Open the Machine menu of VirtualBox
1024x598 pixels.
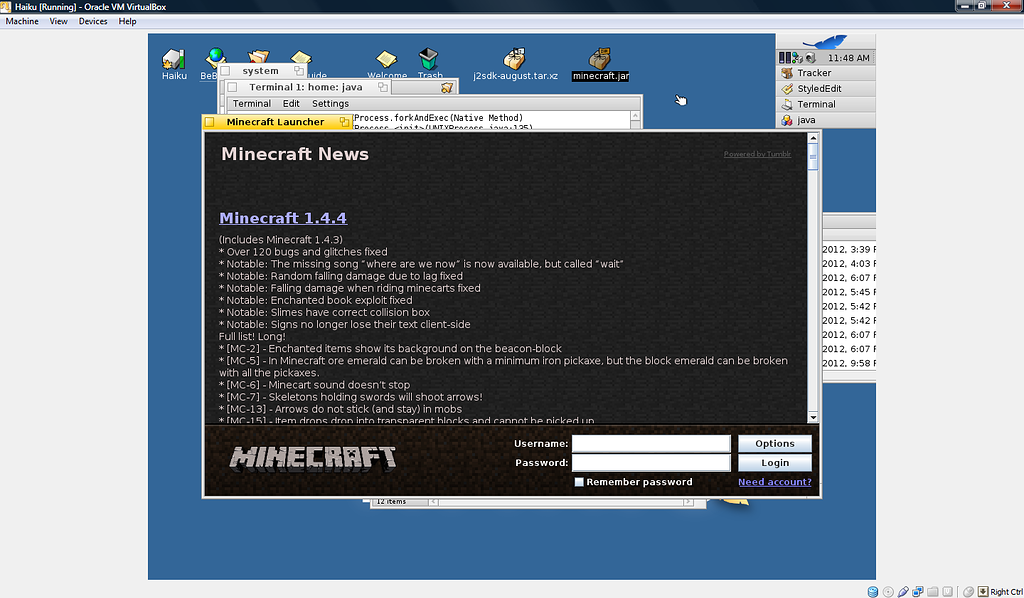(x=22, y=20)
